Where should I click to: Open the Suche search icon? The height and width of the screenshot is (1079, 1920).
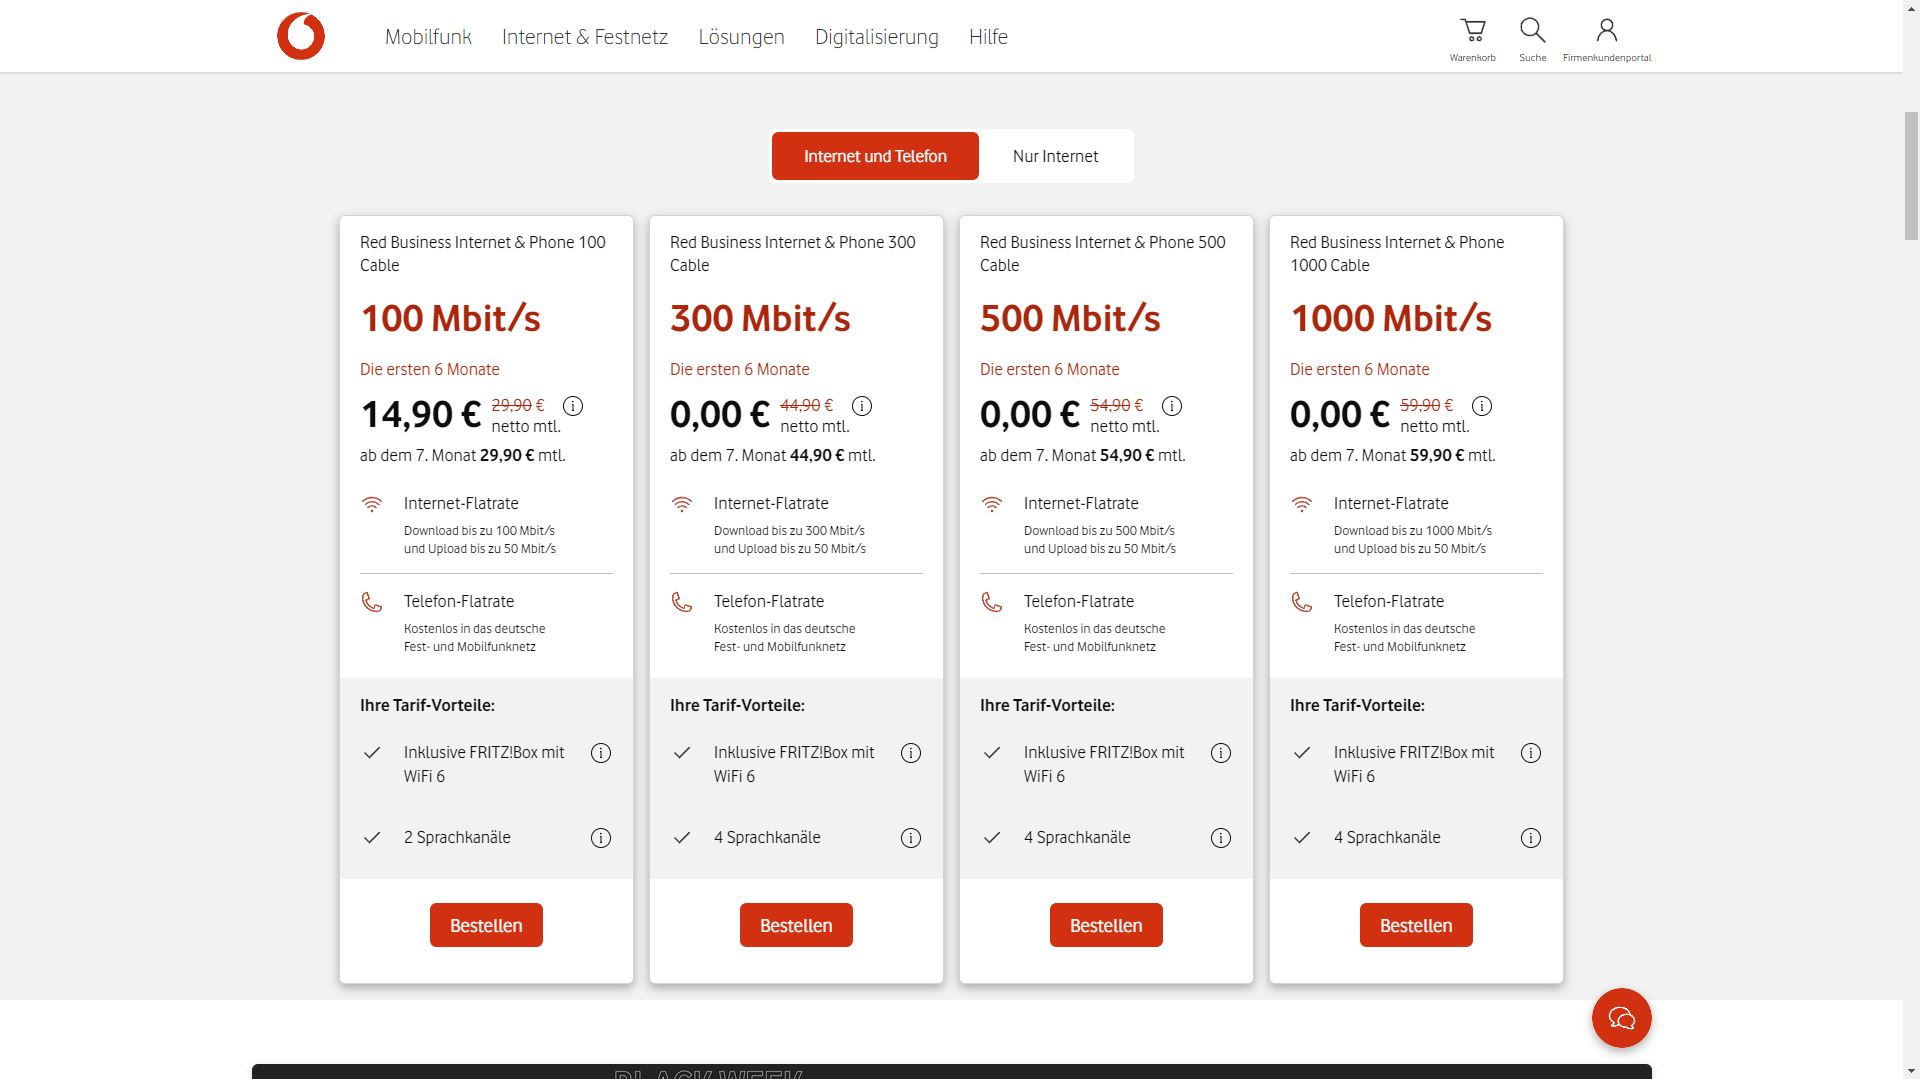[x=1532, y=39]
